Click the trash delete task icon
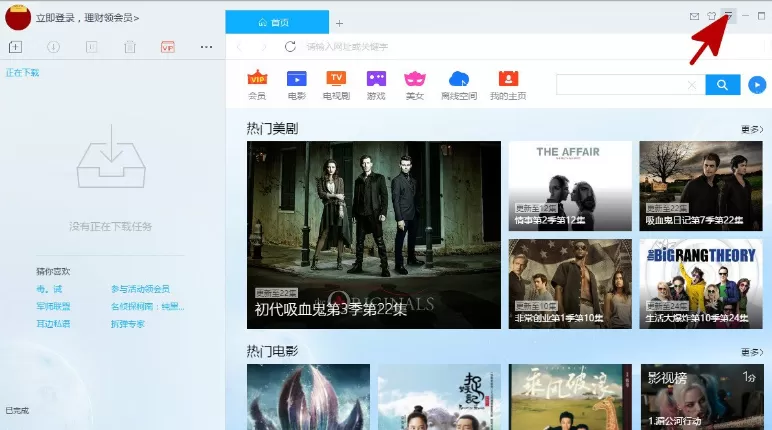The height and width of the screenshot is (430, 772). [x=129, y=47]
